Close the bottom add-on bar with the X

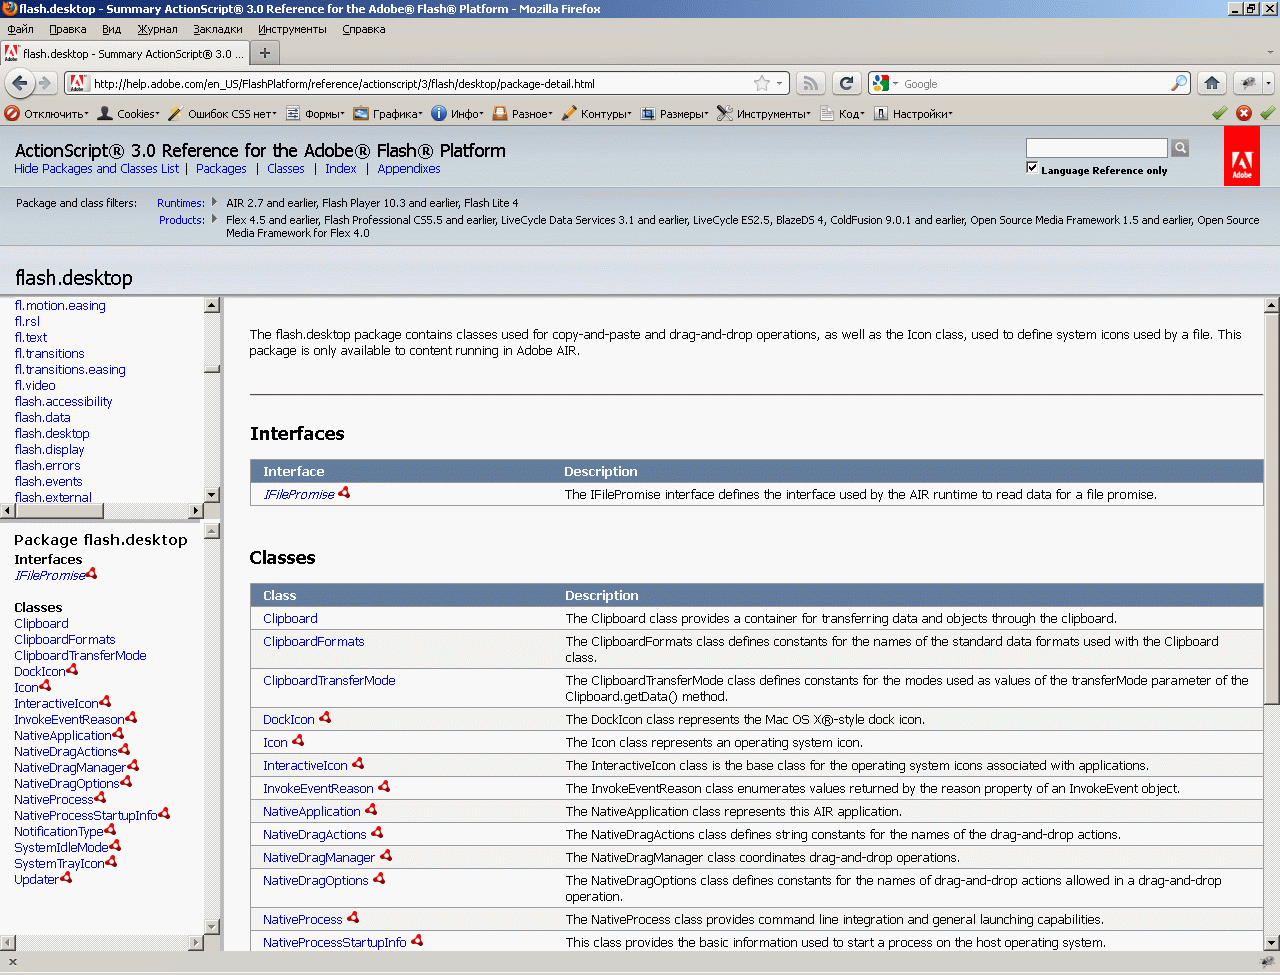(13, 962)
